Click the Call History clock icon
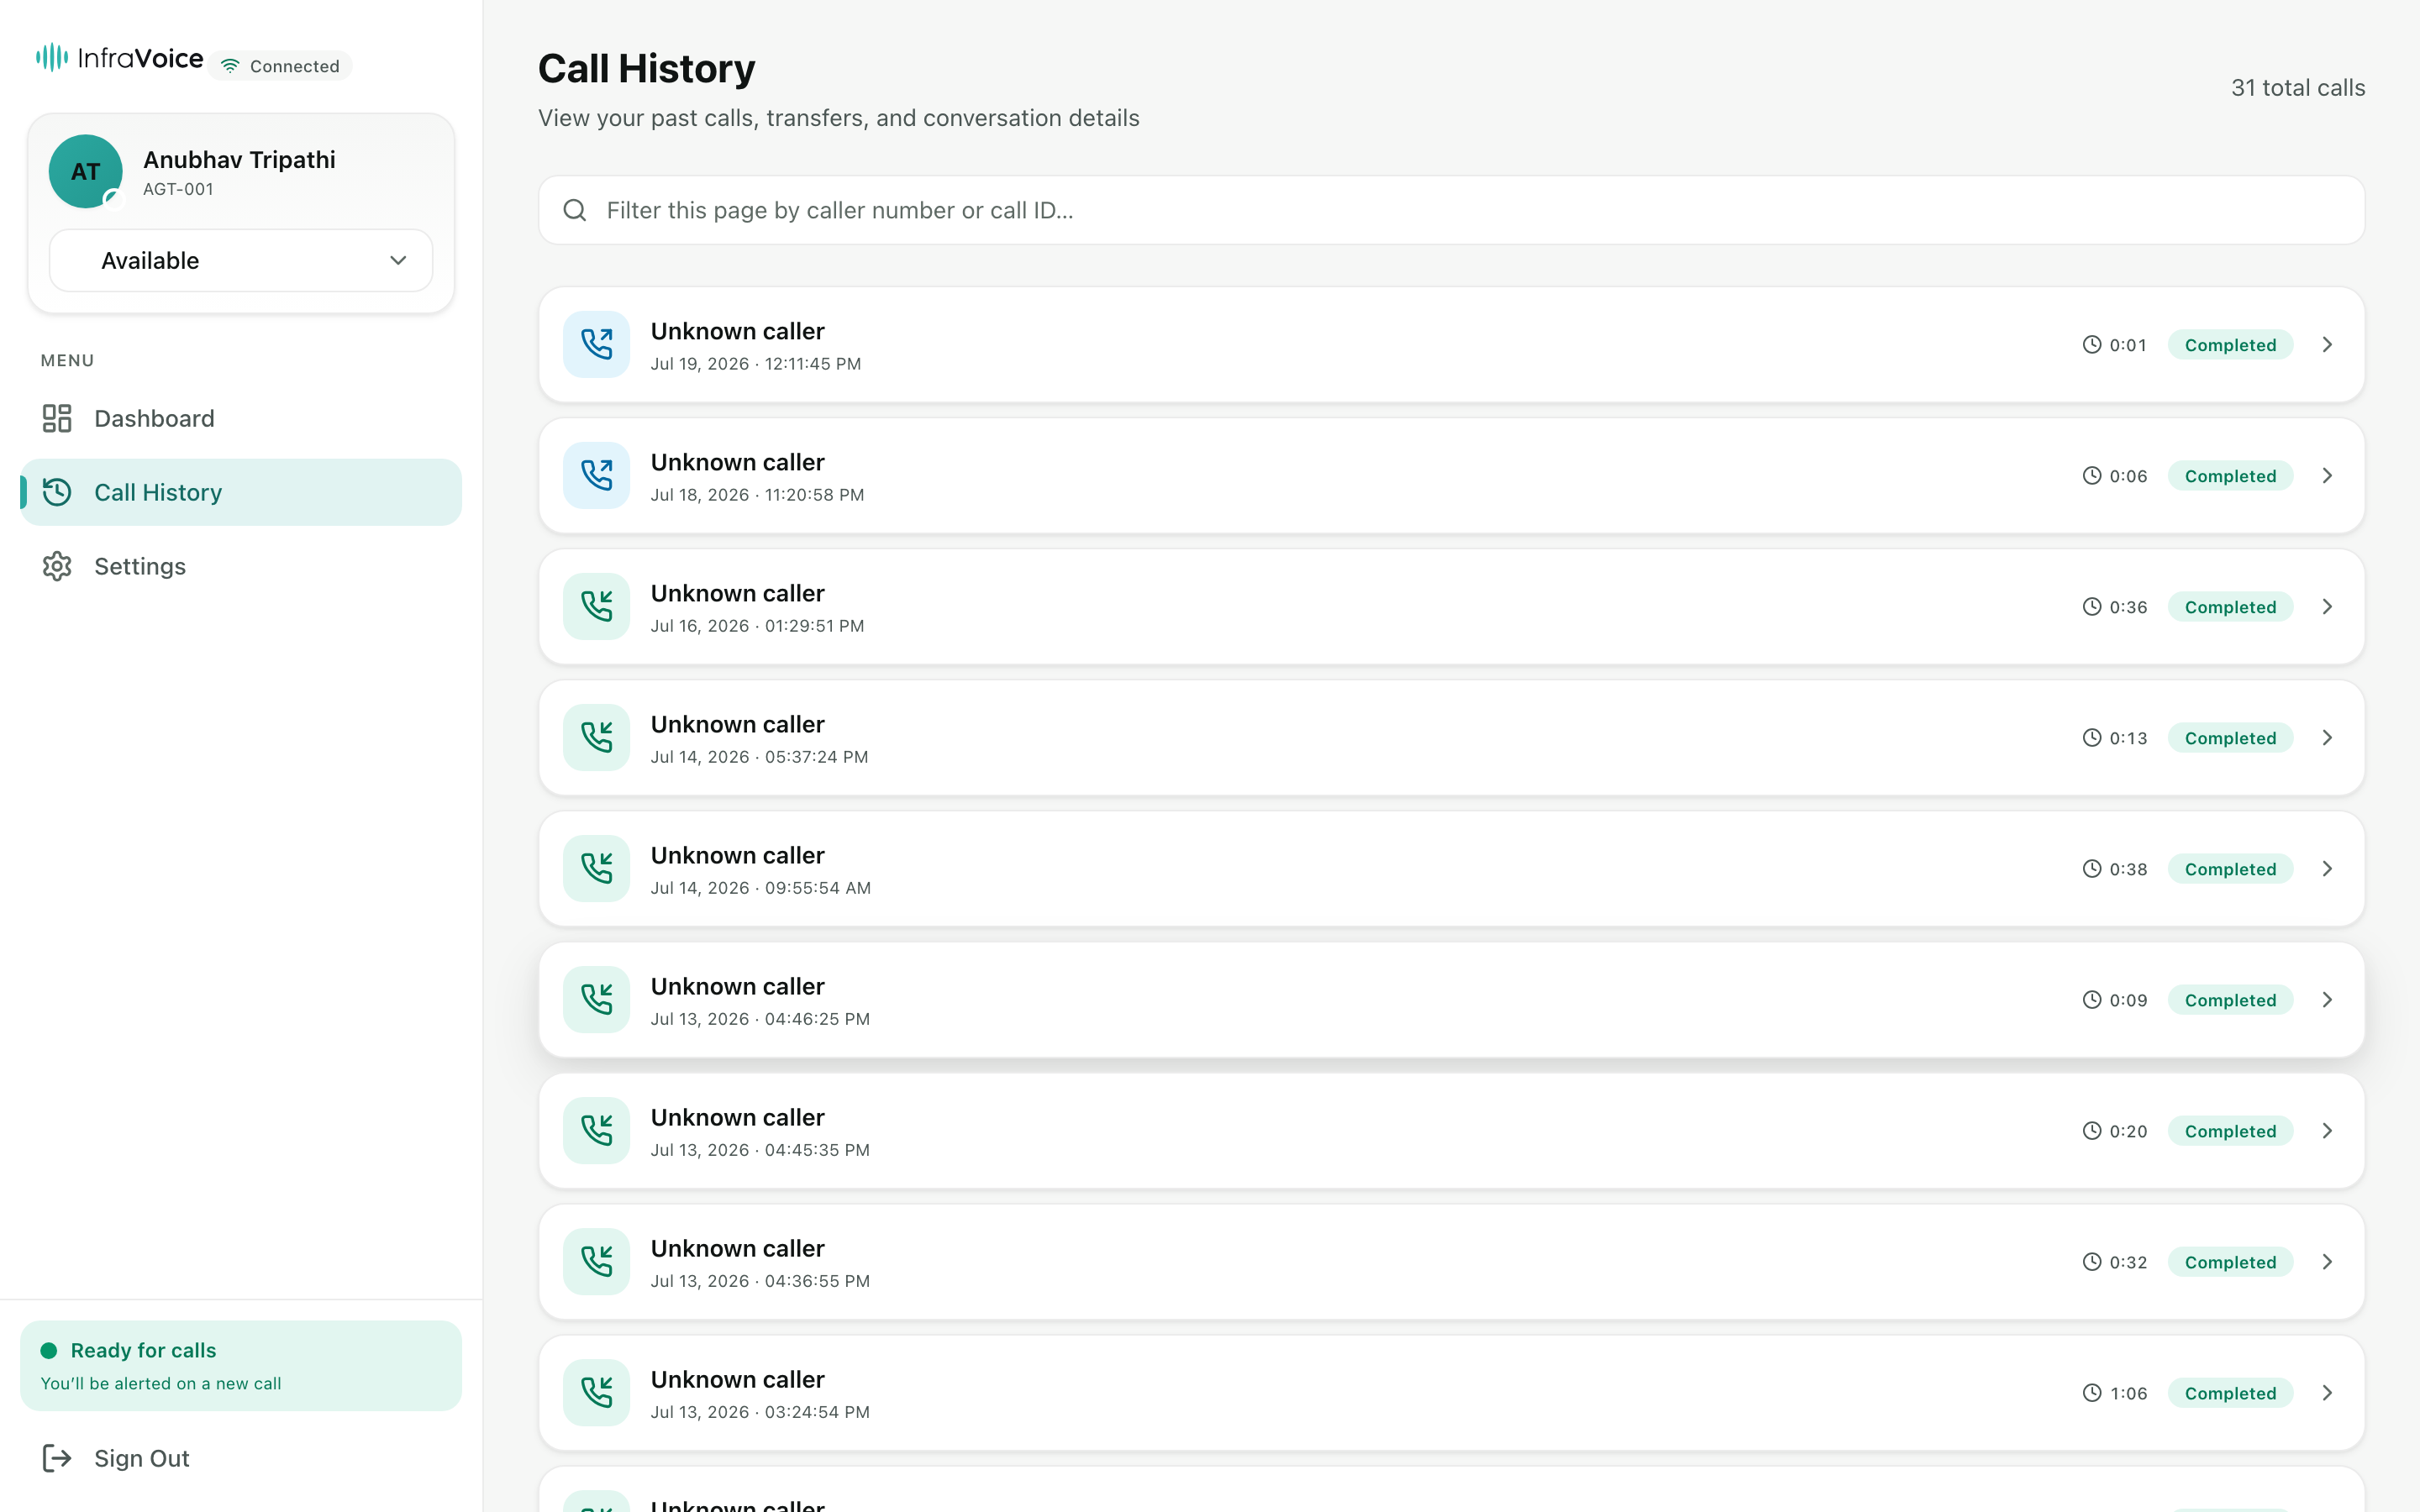Screen dimensions: 2420x1512 click(57, 492)
